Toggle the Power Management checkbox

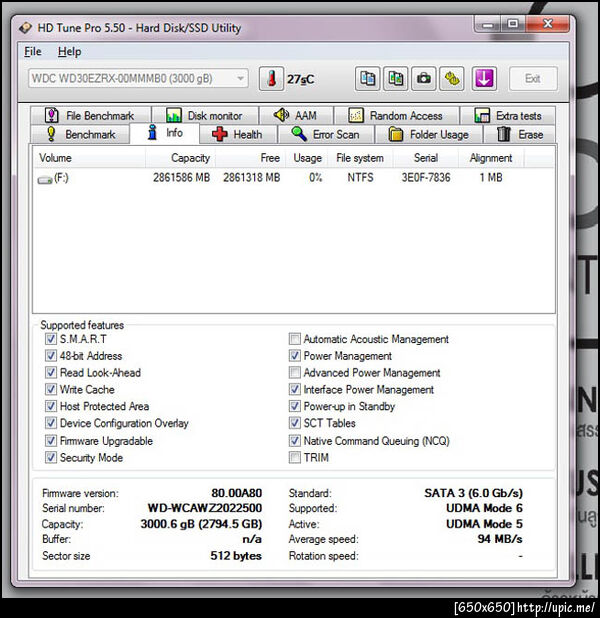pos(294,356)
